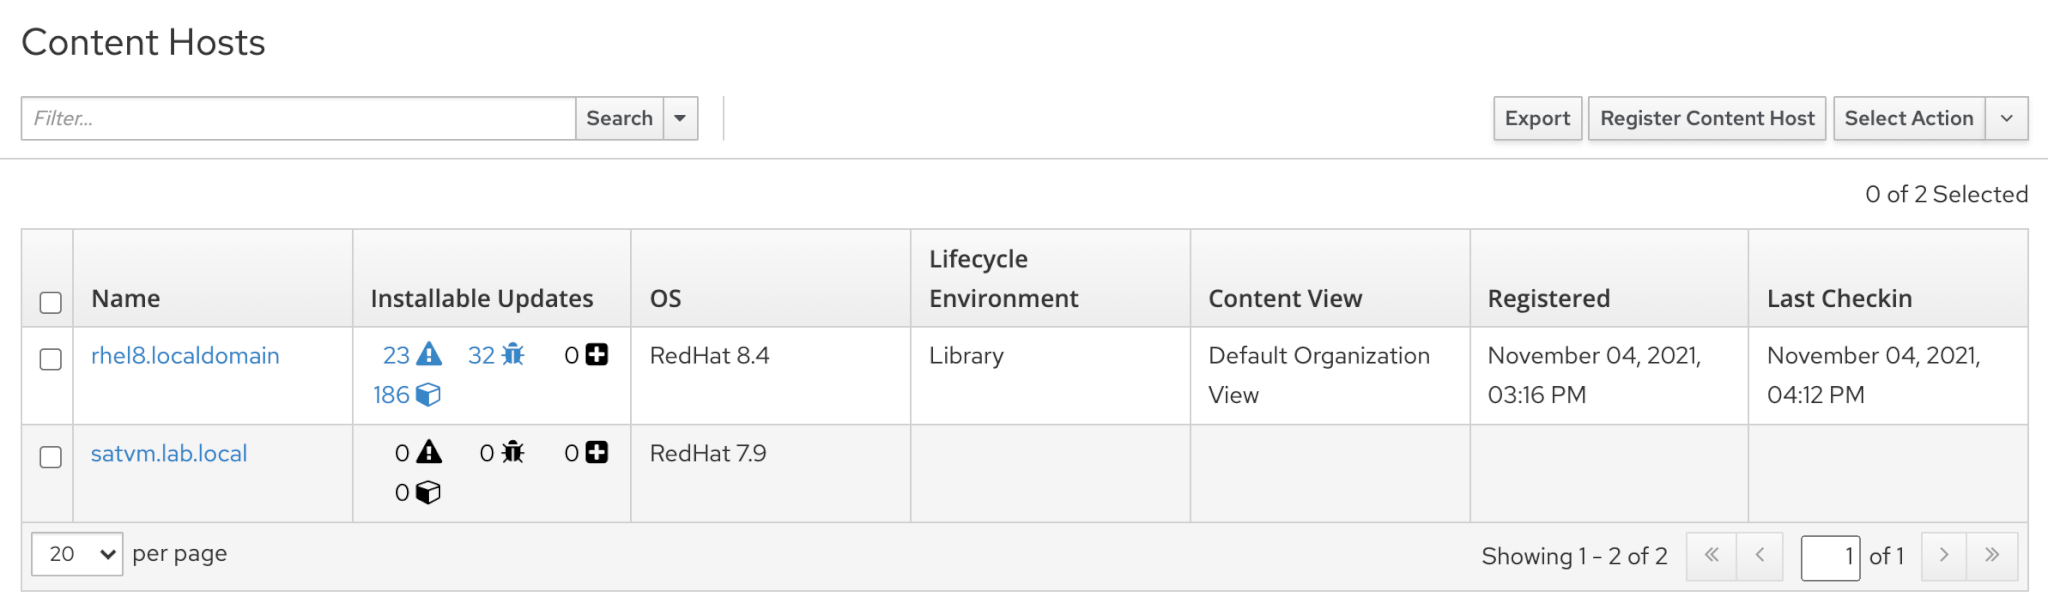The image size is (2048, 609).
Task: Go to the next page arrow
Action: (x=1943, y=555)
